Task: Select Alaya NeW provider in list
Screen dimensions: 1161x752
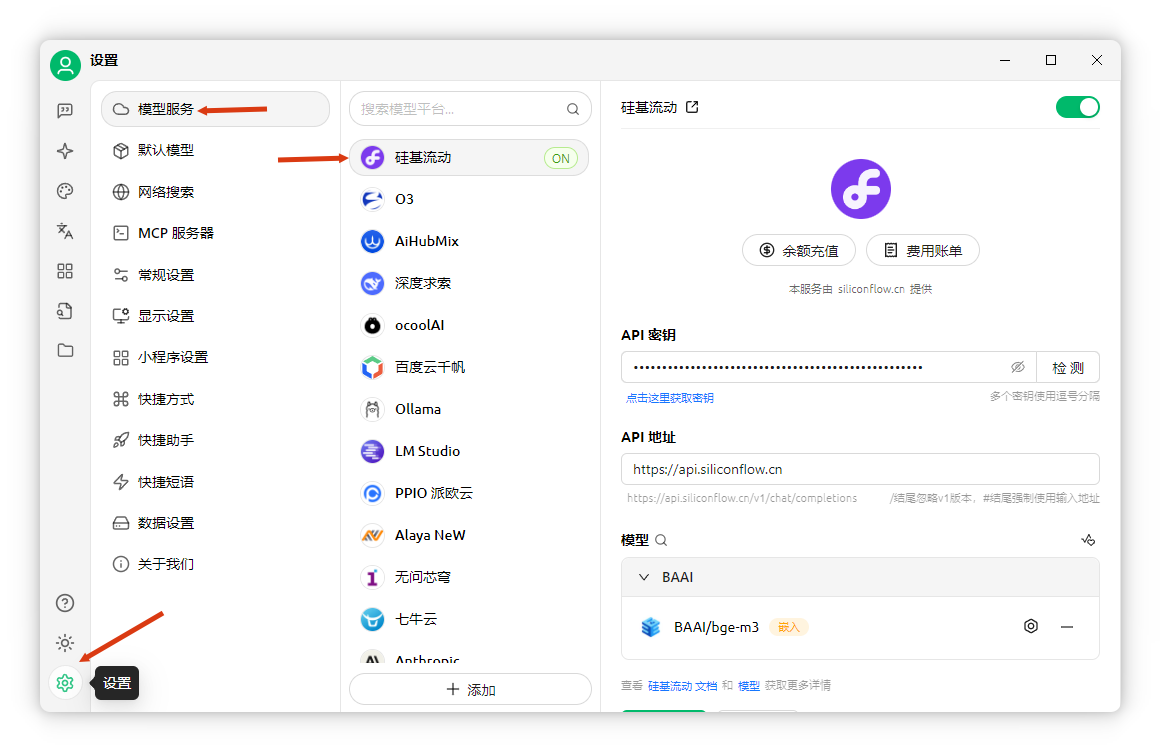Action: [x=469, y=535]
